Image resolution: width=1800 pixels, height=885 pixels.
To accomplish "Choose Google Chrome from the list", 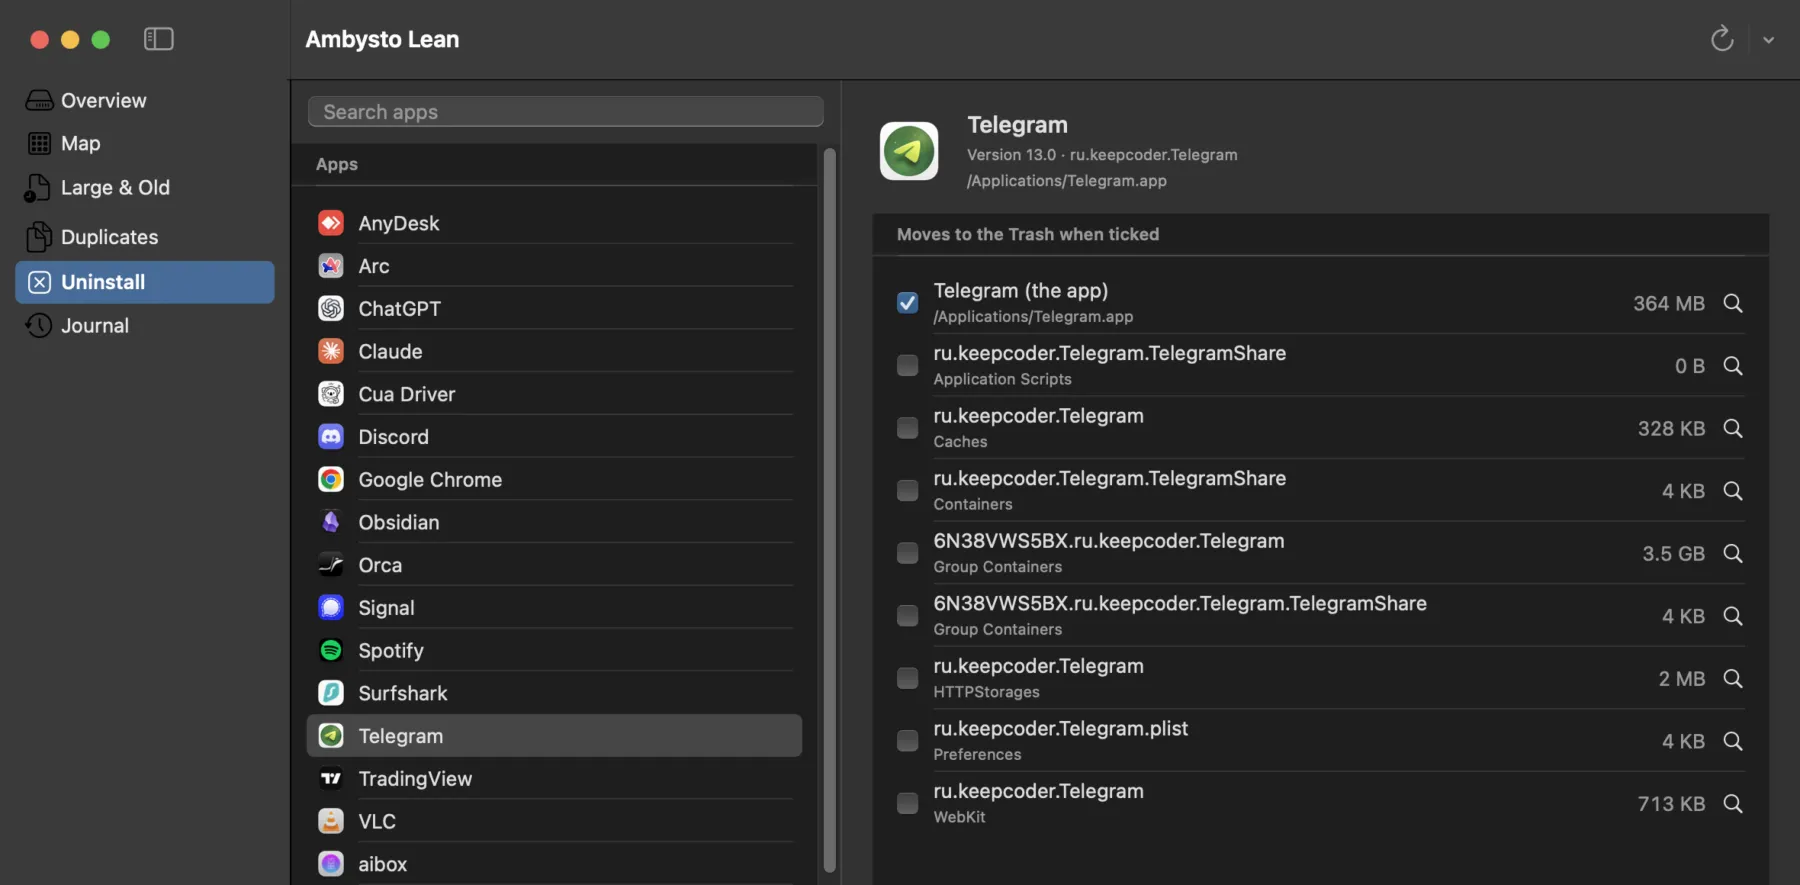I will pos(555,479).
